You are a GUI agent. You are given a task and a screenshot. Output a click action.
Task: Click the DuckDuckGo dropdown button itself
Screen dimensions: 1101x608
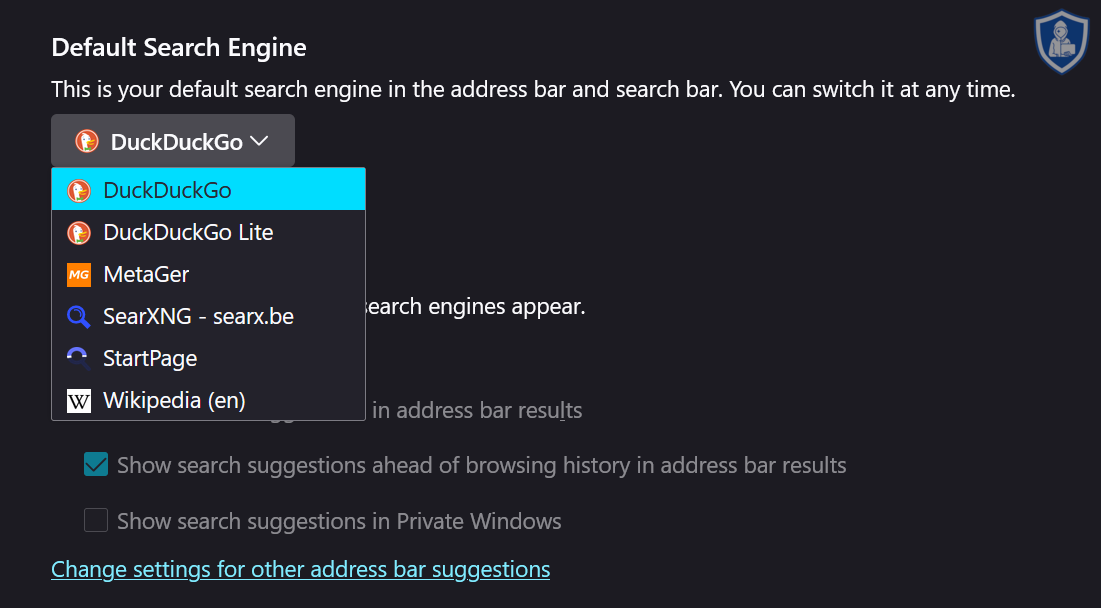172,140
